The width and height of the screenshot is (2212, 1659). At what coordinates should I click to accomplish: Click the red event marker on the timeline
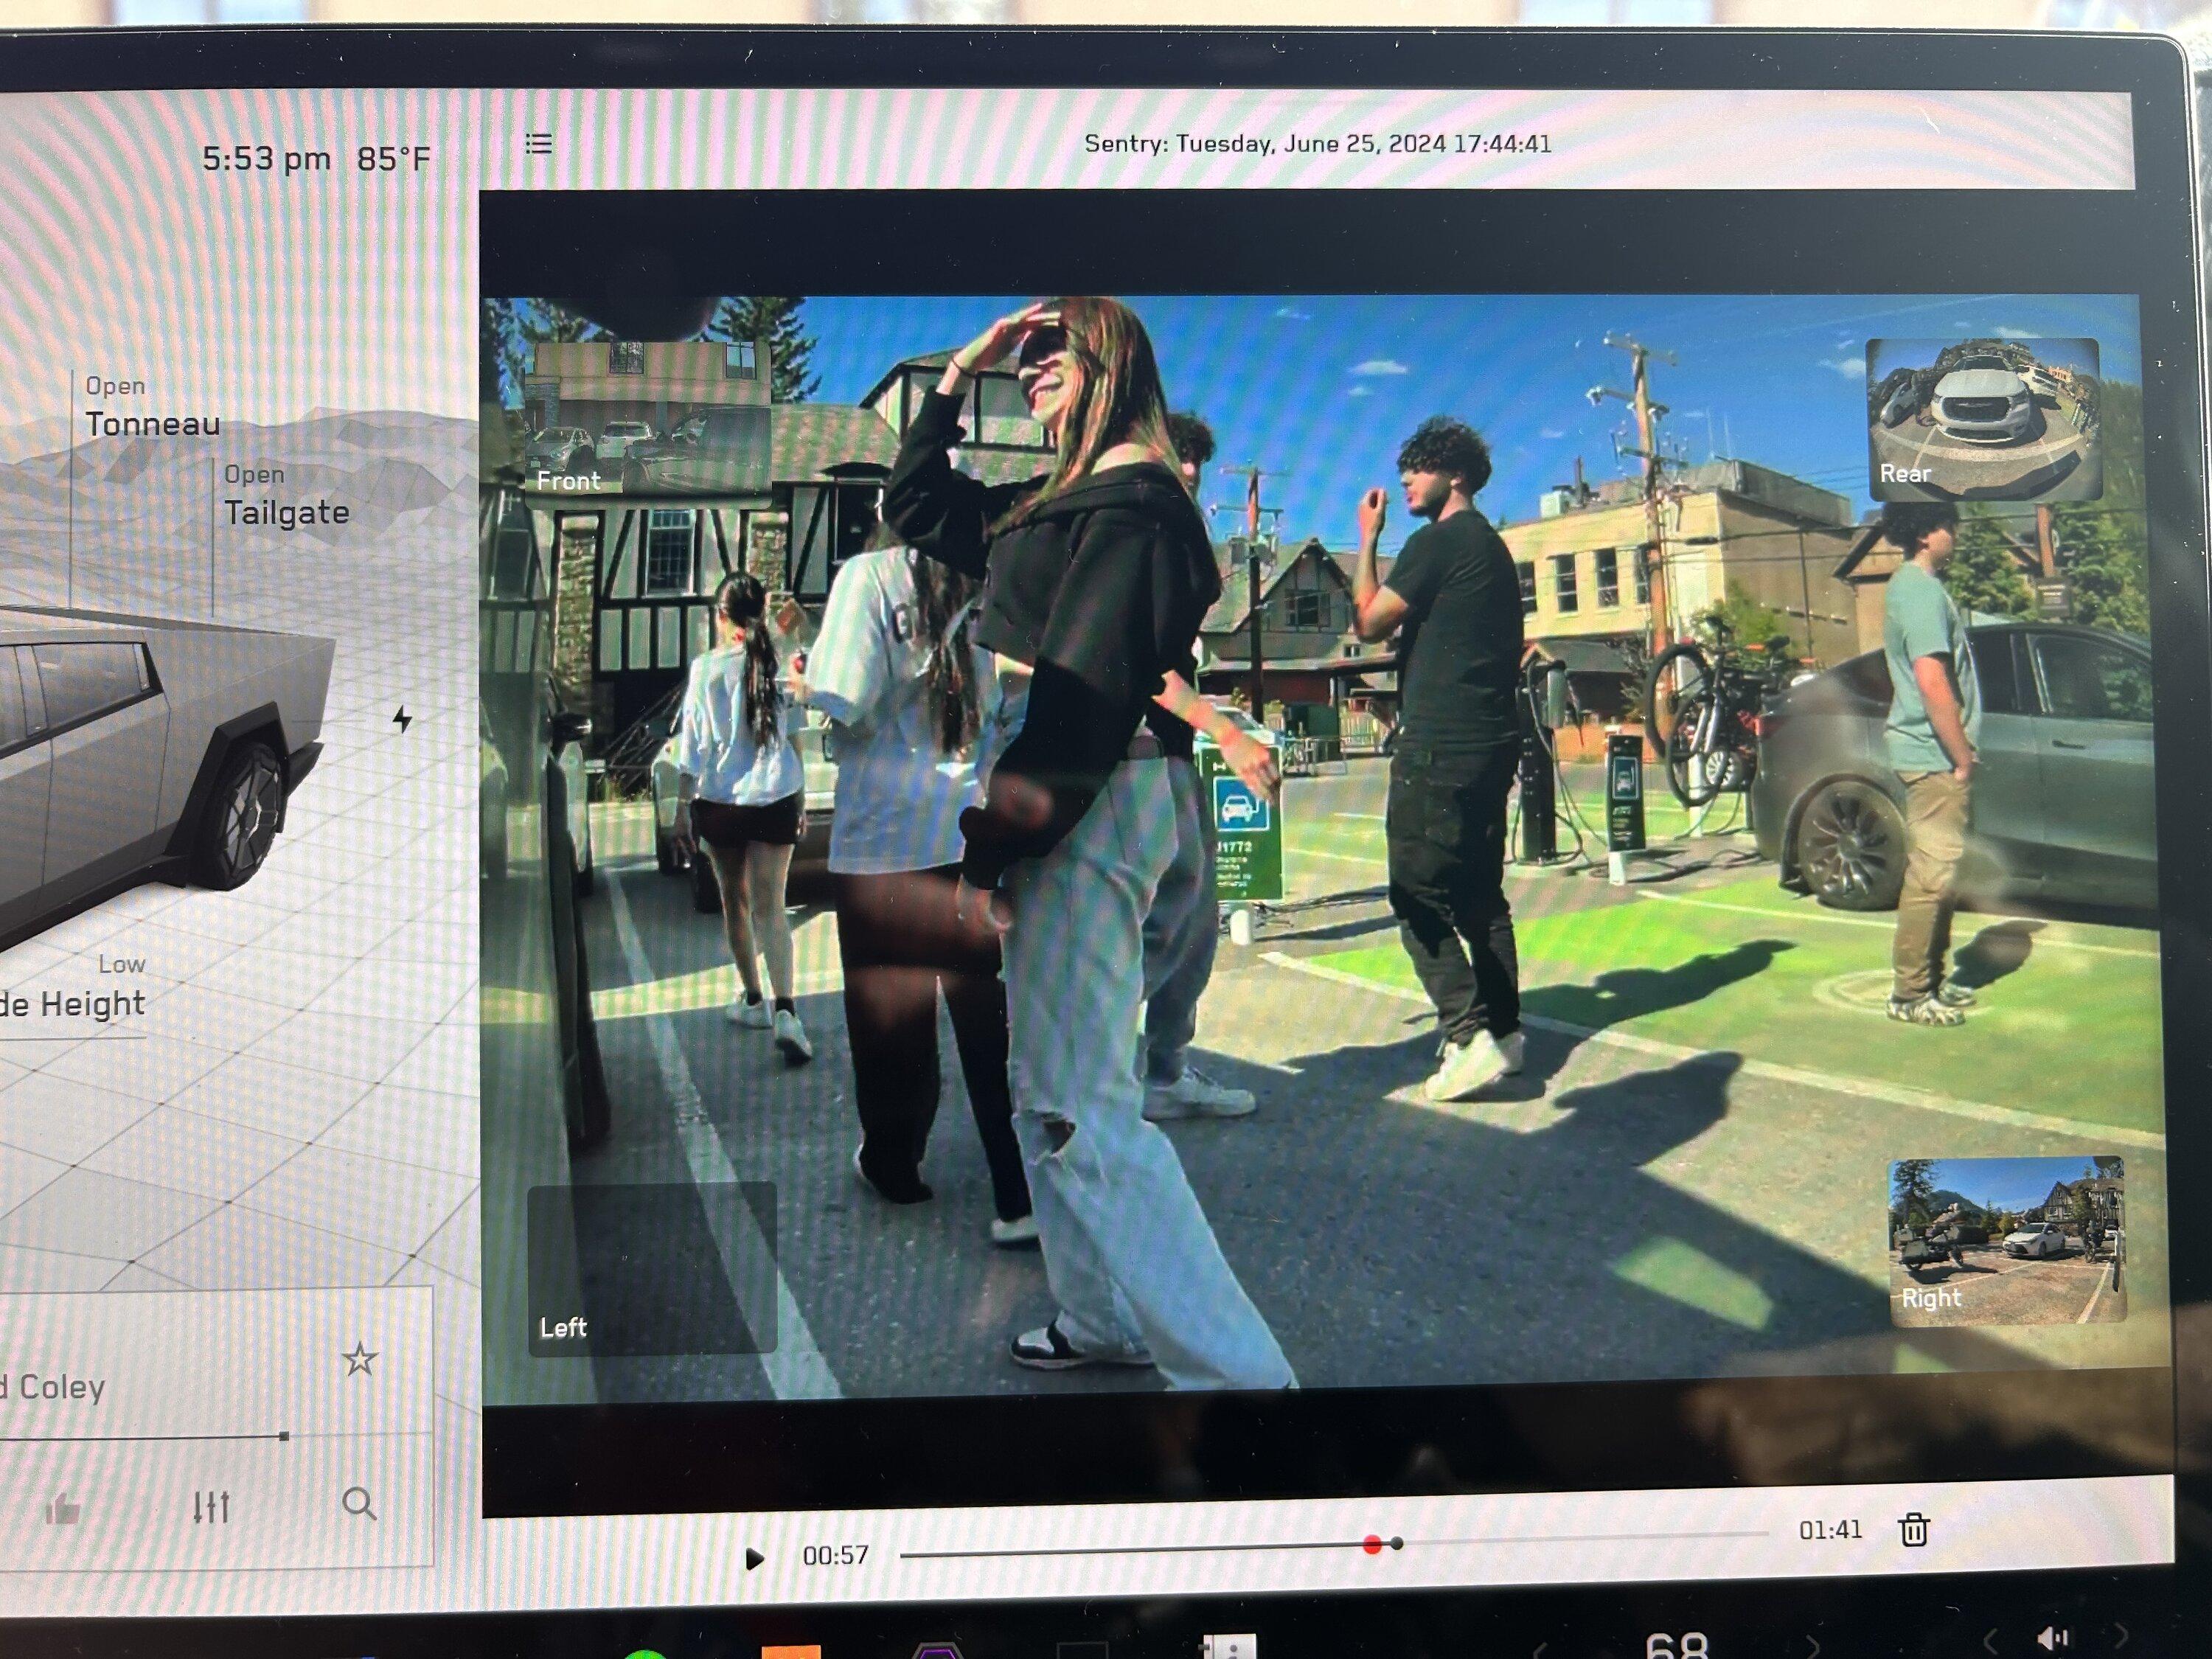(1372, 1545)
